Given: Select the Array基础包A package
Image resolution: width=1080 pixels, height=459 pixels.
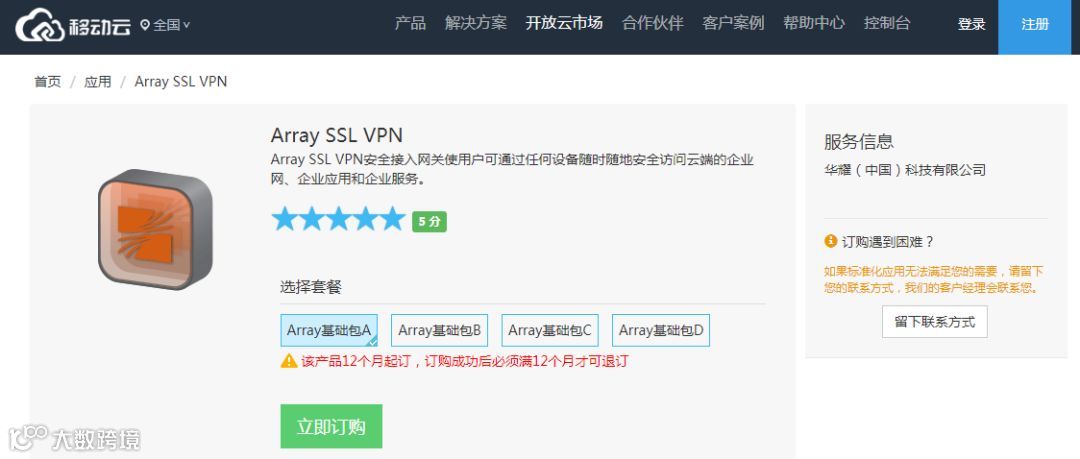Looking at the screenshot, I should [329, 330].
